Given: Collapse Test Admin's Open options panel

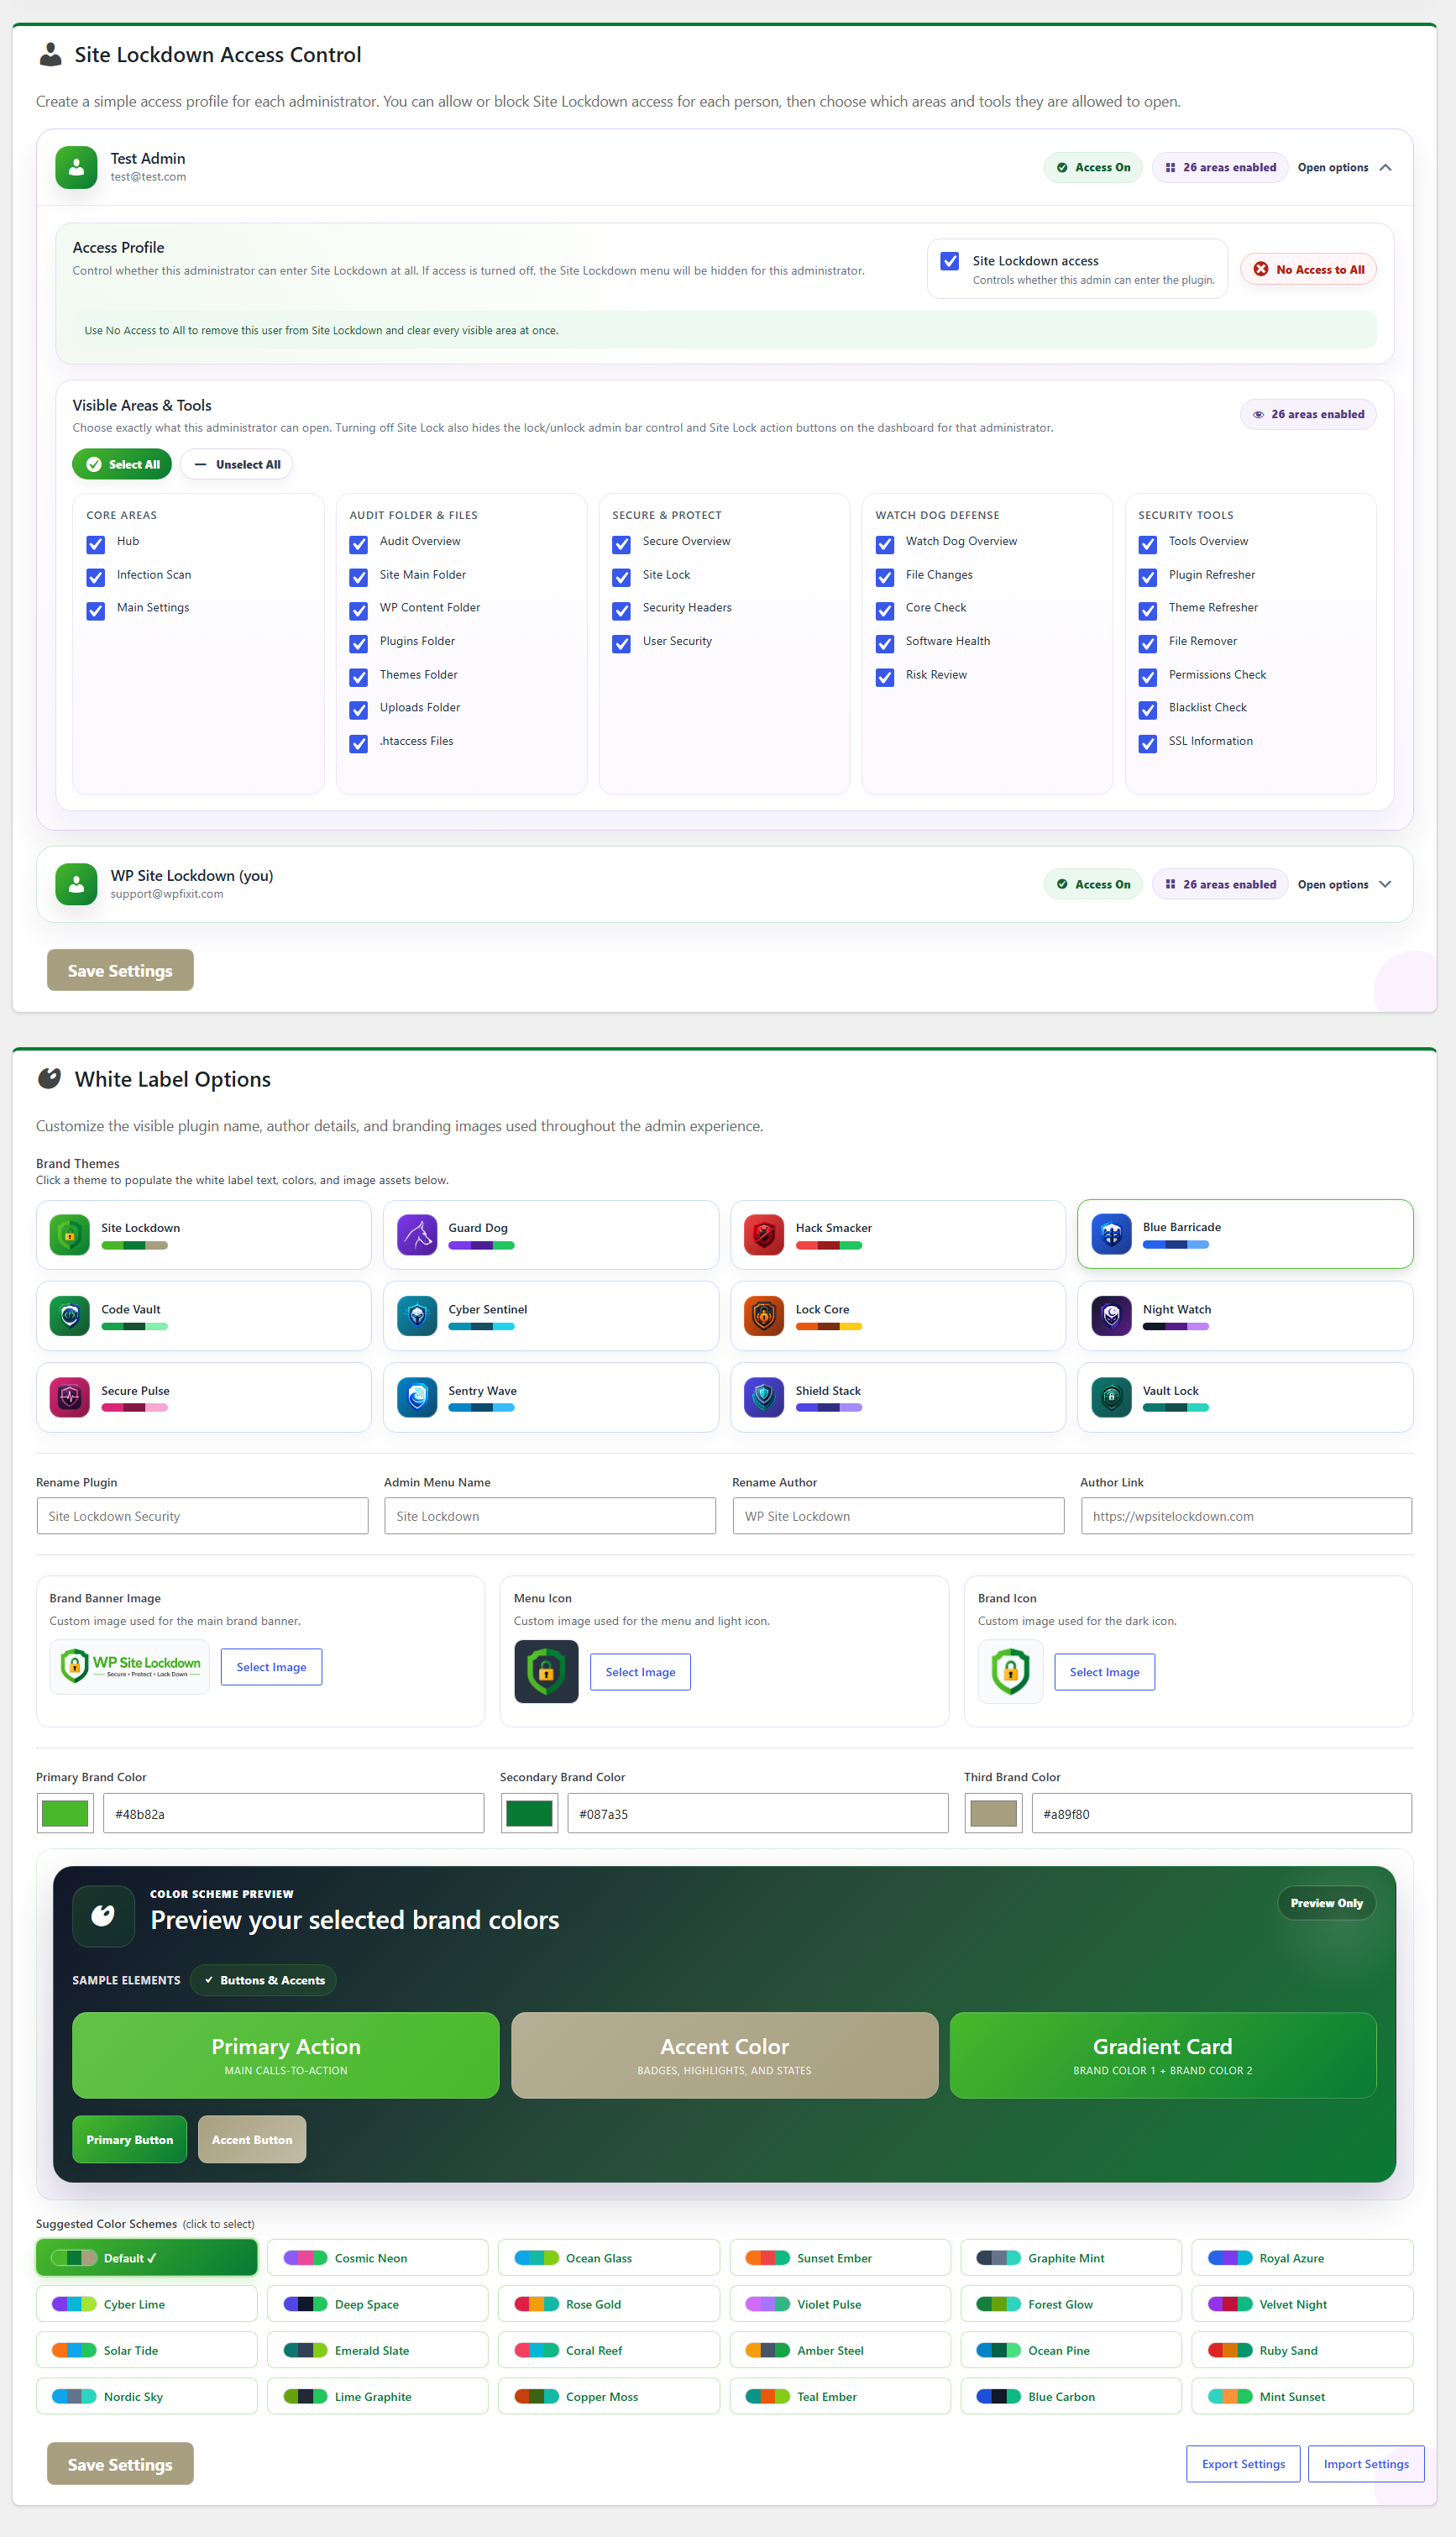Looking at the screenshot, I should pyautogui.click(x=1345, y=167).
